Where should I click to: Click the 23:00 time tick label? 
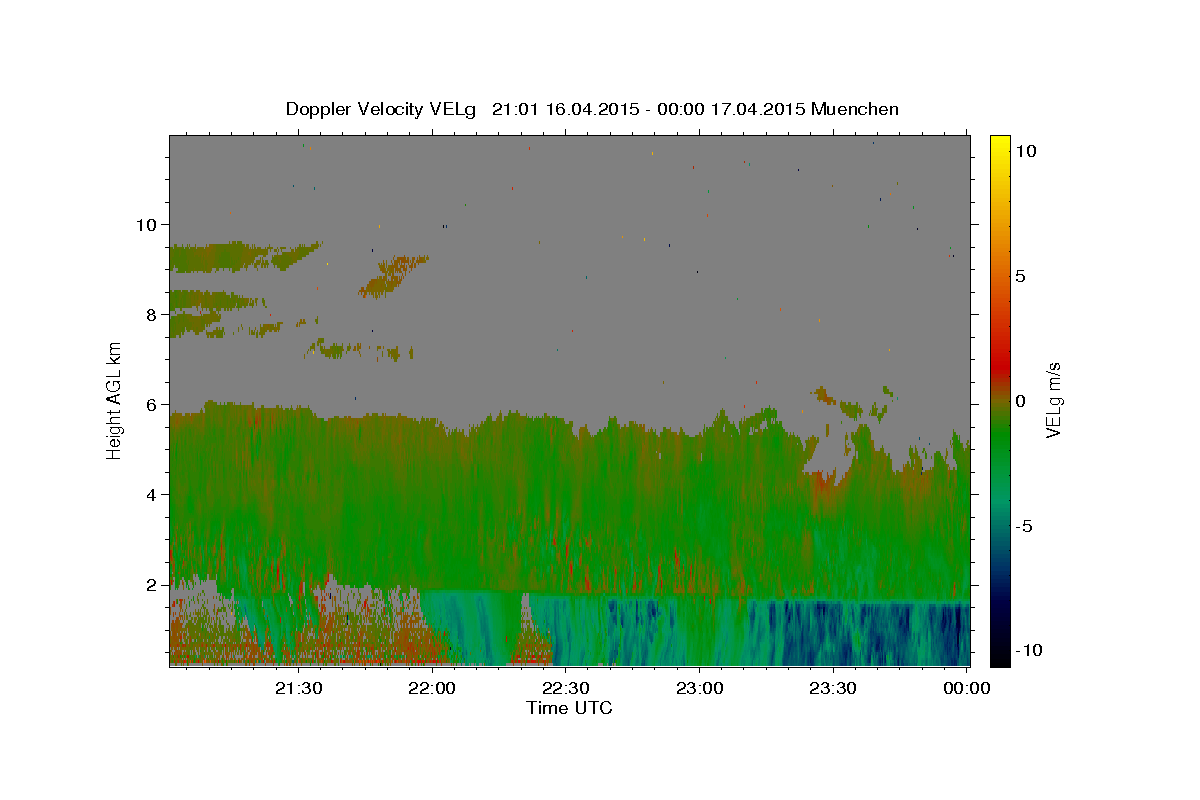point(699,688)
